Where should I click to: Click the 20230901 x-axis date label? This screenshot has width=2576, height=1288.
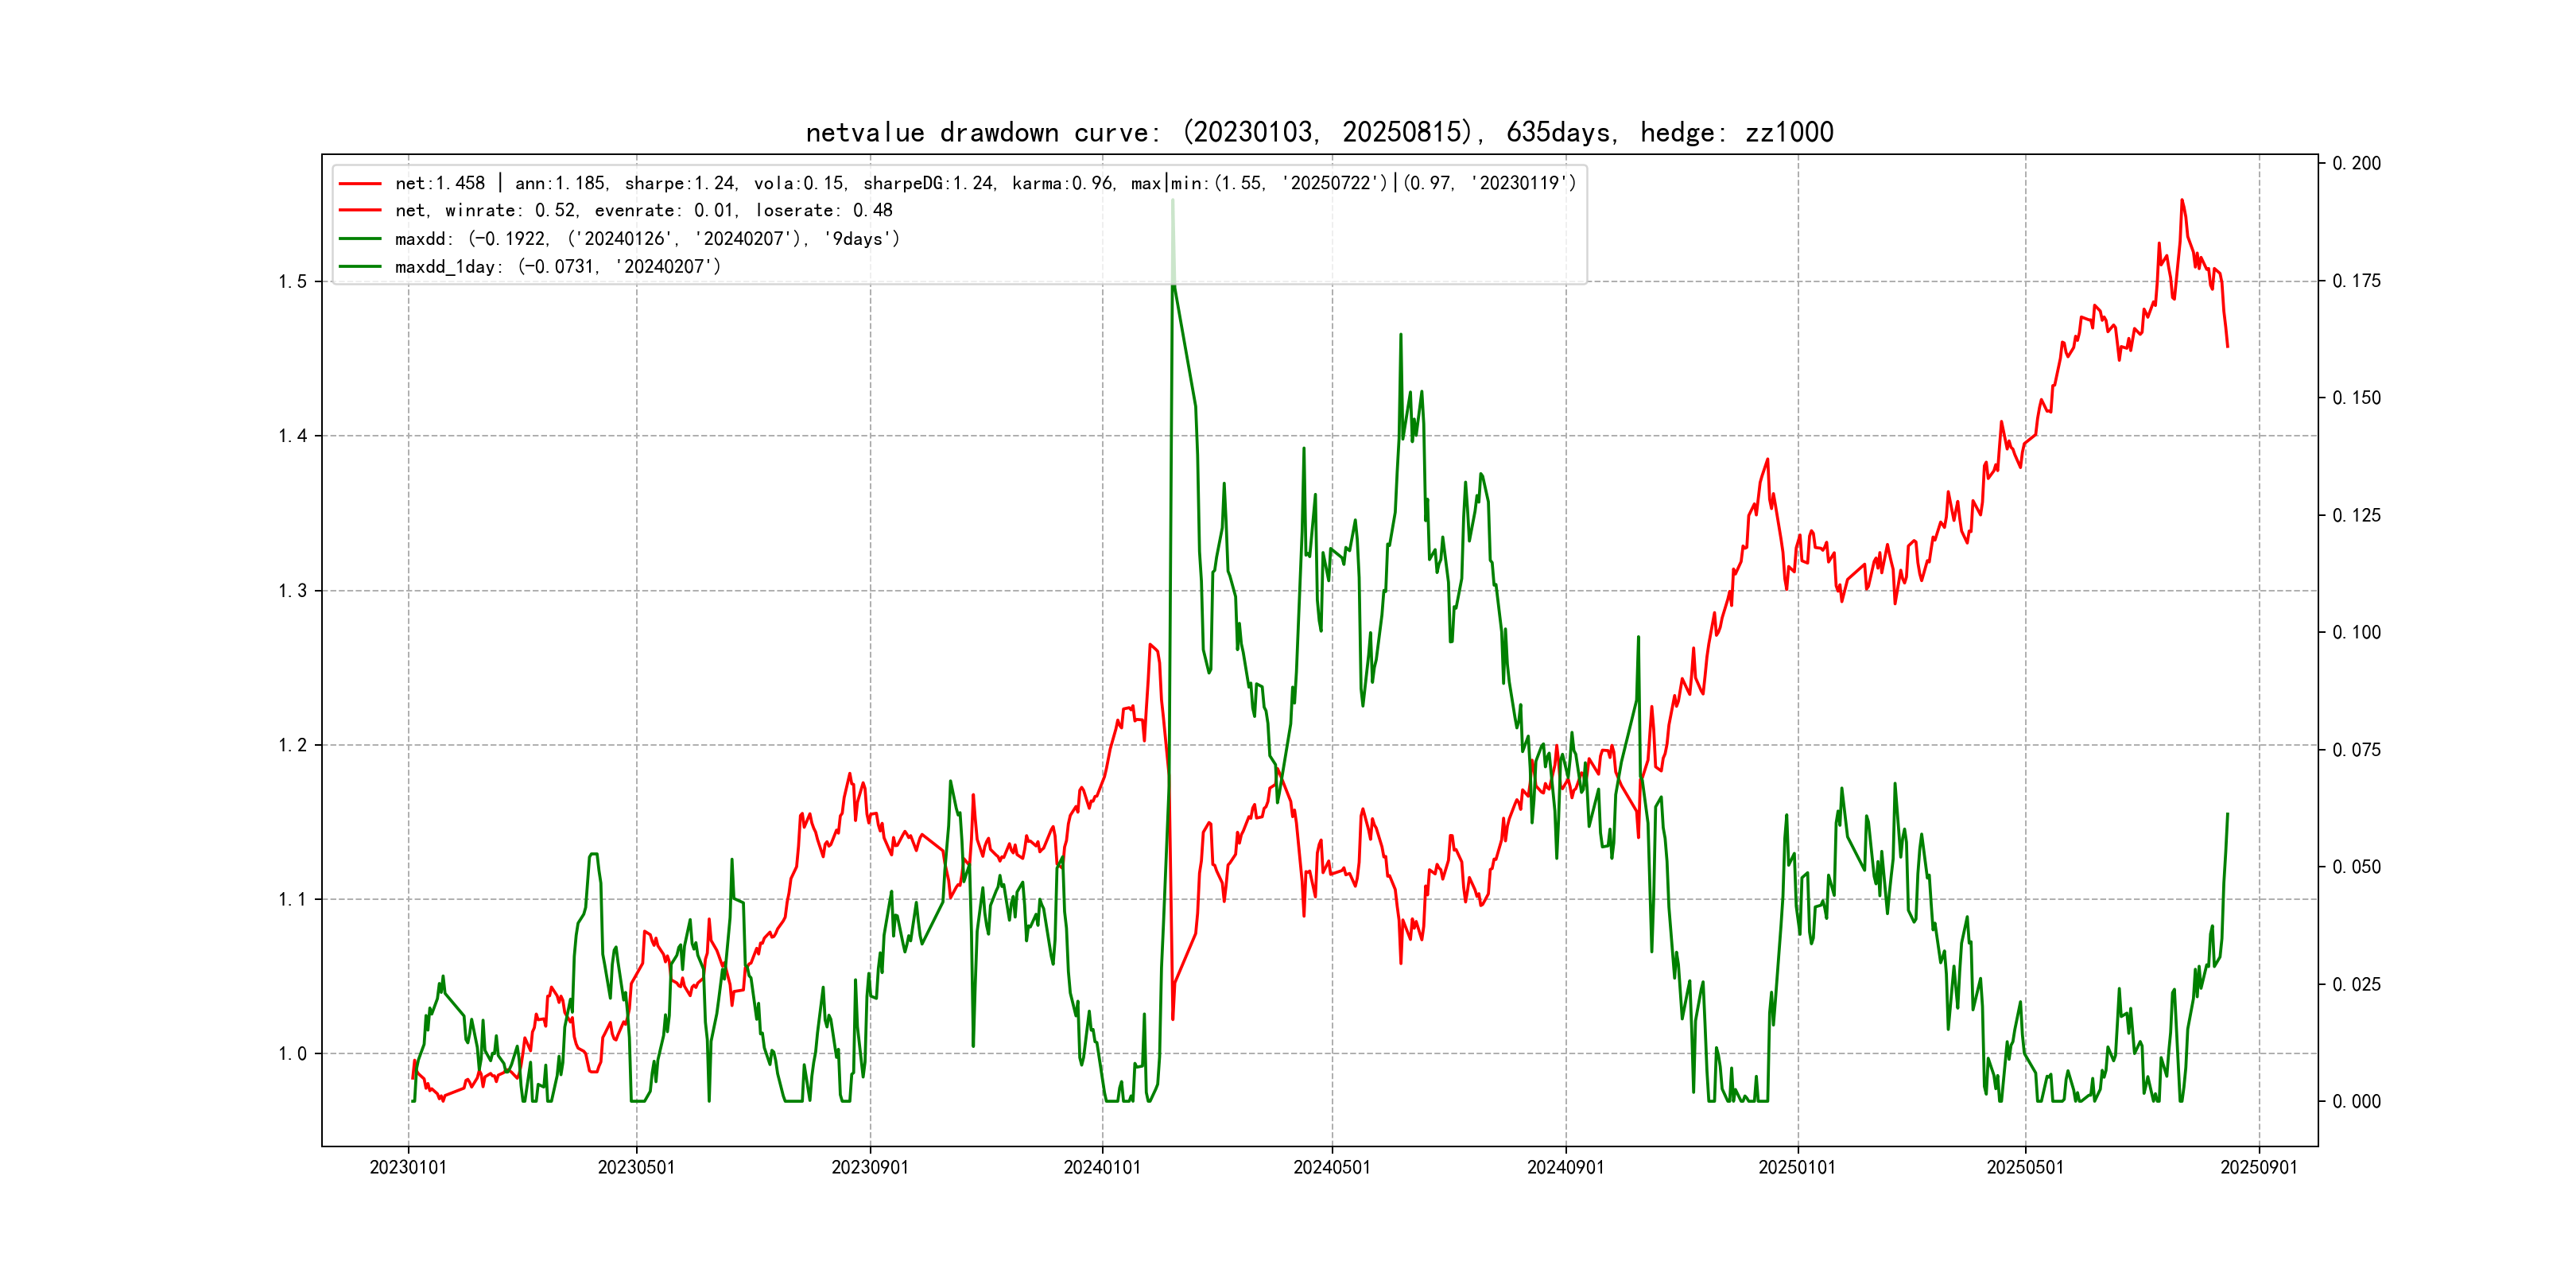(x=870, y=1167)
